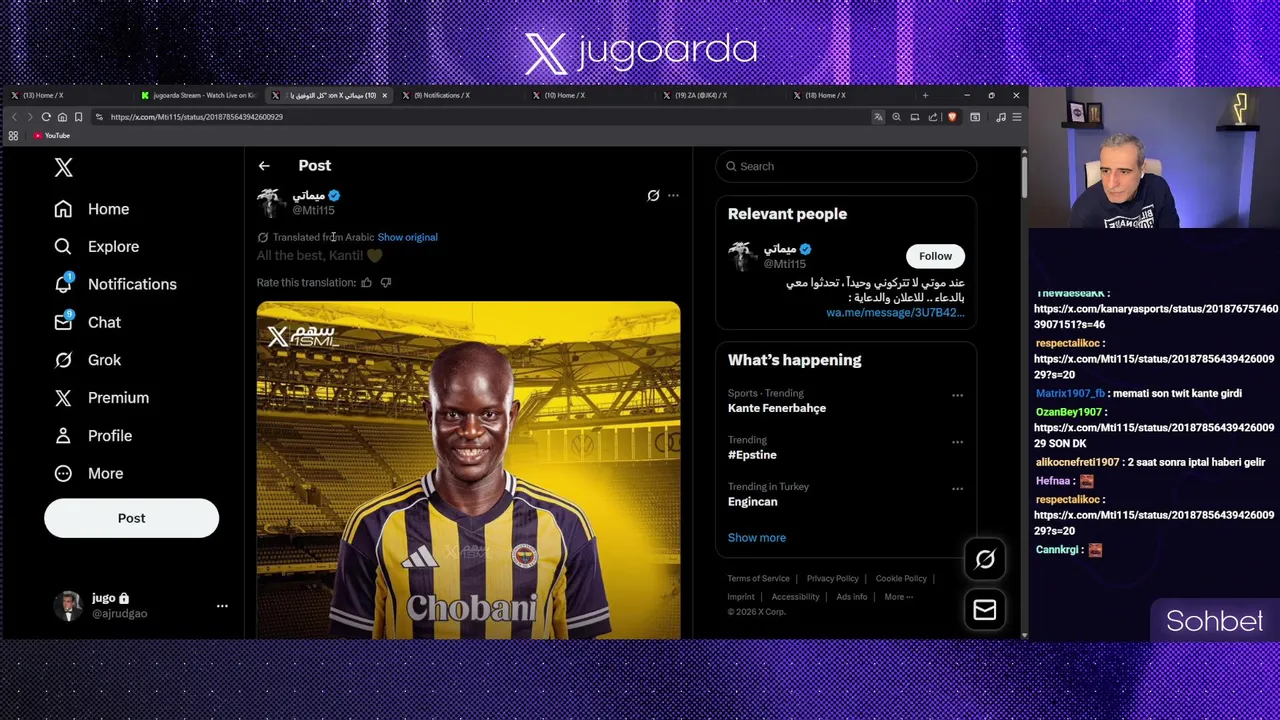This screenshot has width=1280, height=720.
Task: Open the browser hamburger menu
Action: [x=1016, y=117]
